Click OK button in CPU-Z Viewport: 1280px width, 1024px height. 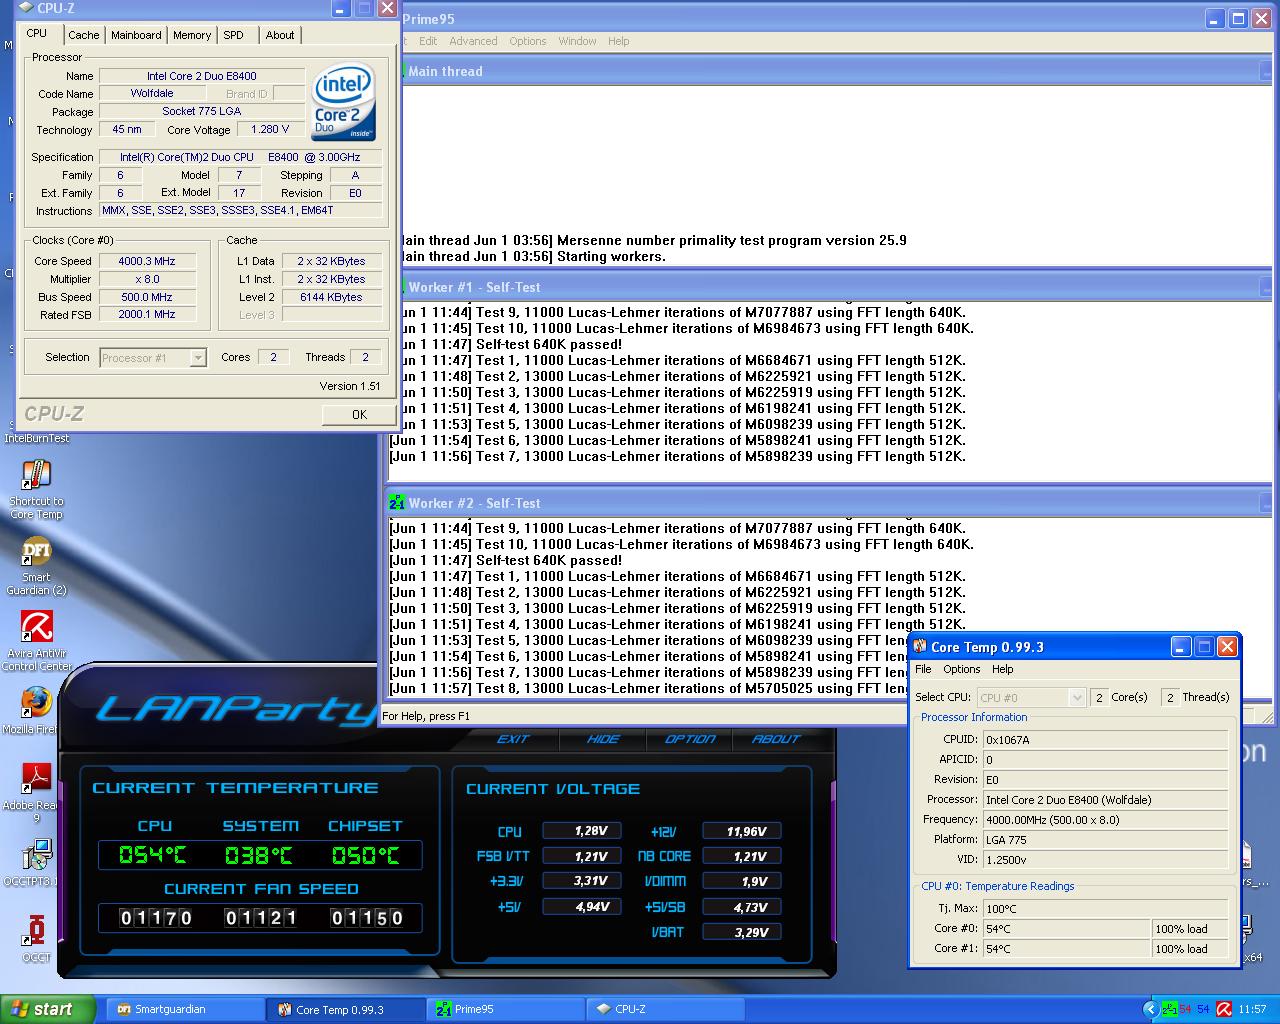(x=359, y=414)
